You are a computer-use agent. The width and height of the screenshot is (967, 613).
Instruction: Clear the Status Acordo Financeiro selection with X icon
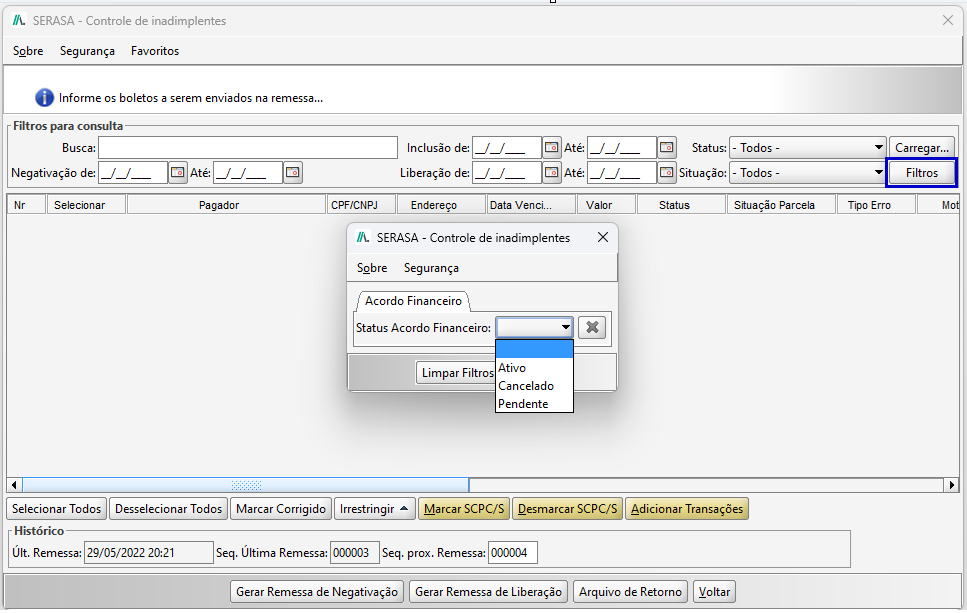point(592,327)
